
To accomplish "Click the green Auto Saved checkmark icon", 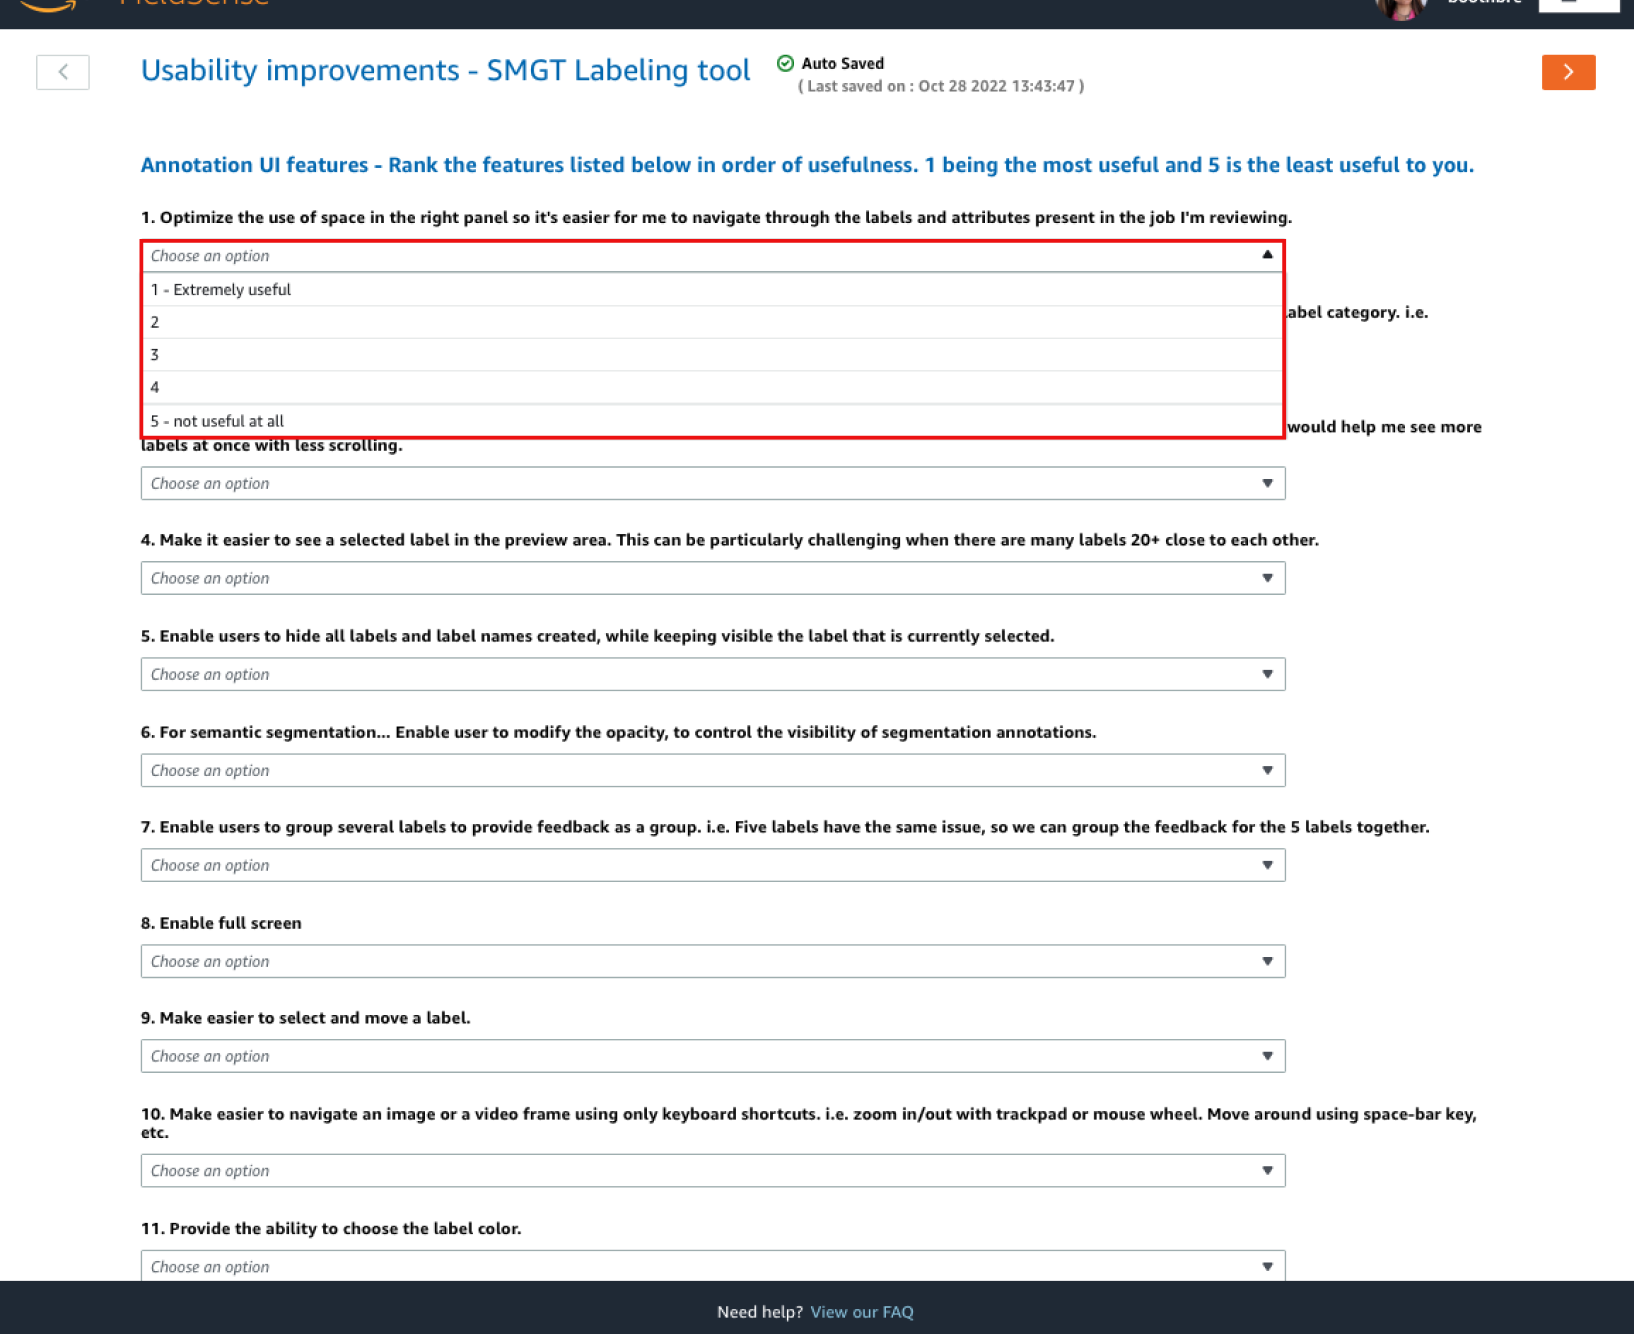I will [x=786, y=64].
